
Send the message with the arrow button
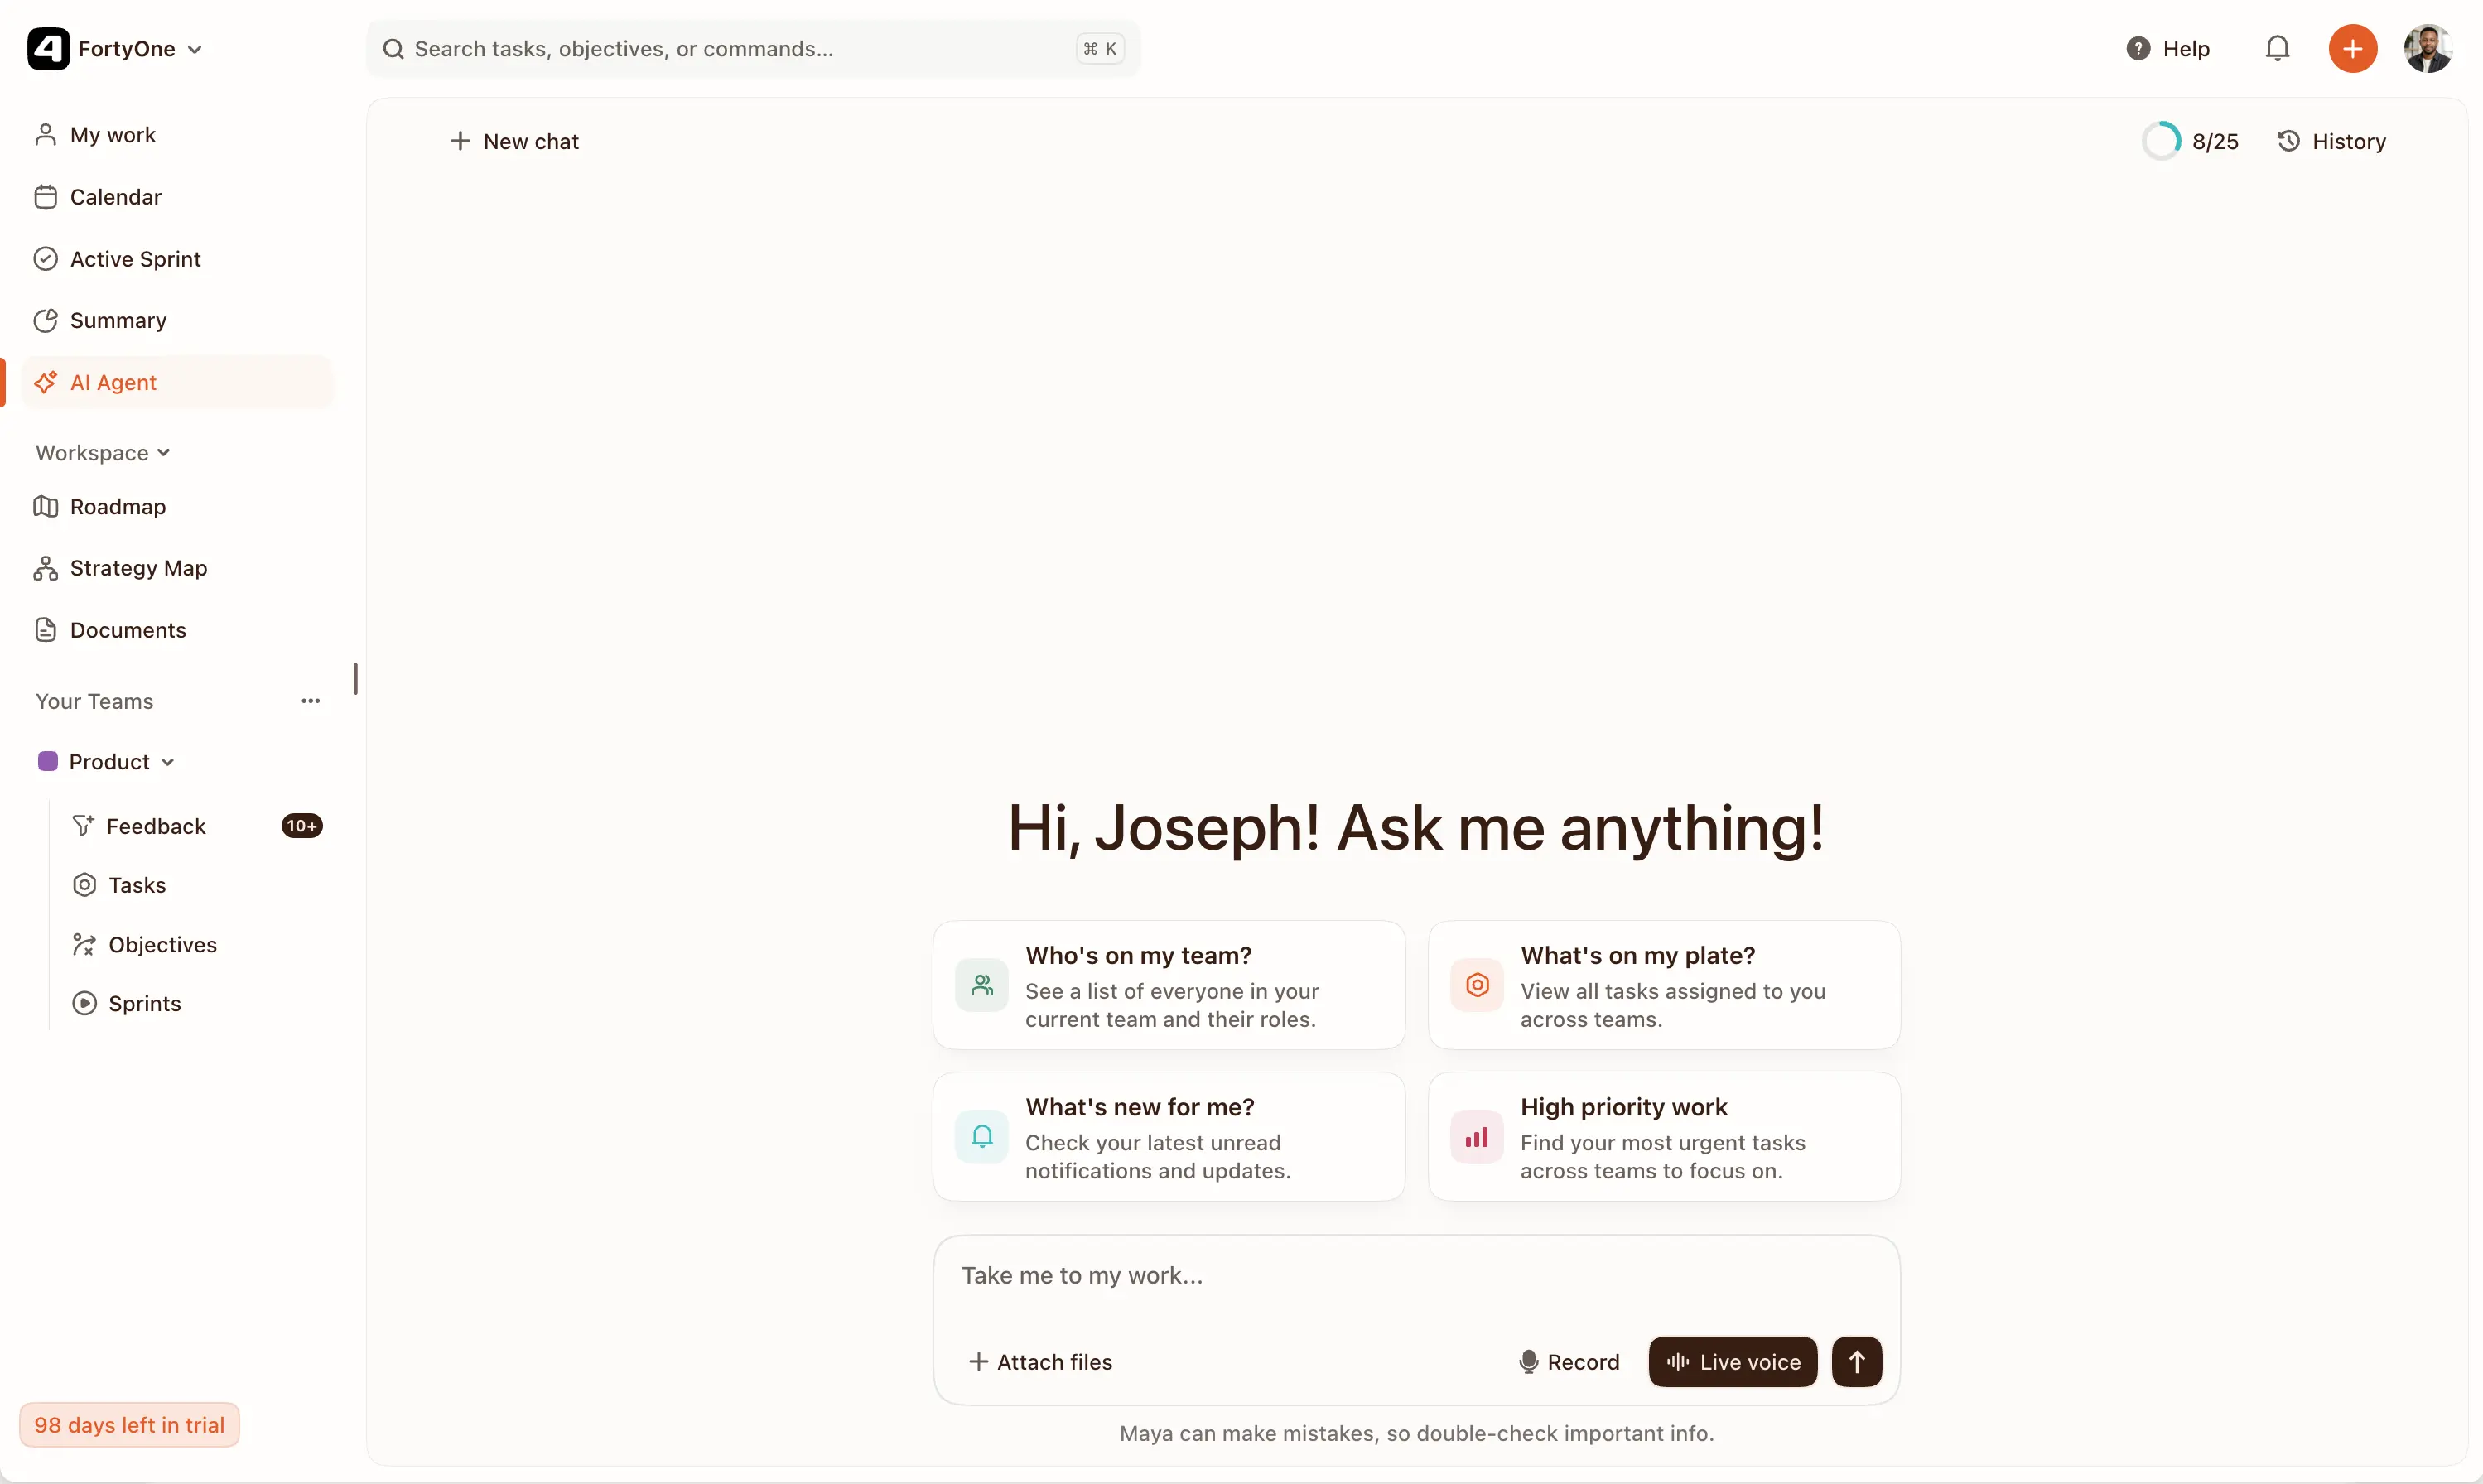(x=1856, y=1361)
